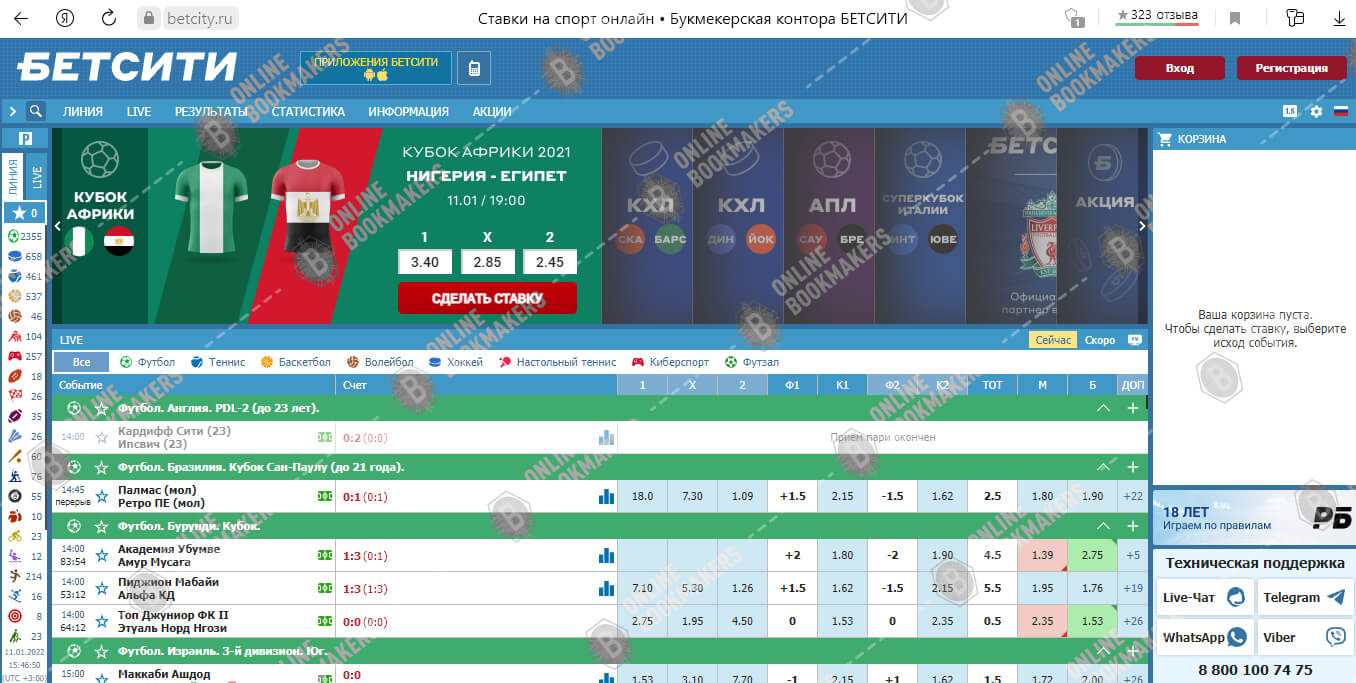1356x683 pixels.
Task: Open Live-Чат support button
Action: pyautogui.click(x=1204, y=597)
